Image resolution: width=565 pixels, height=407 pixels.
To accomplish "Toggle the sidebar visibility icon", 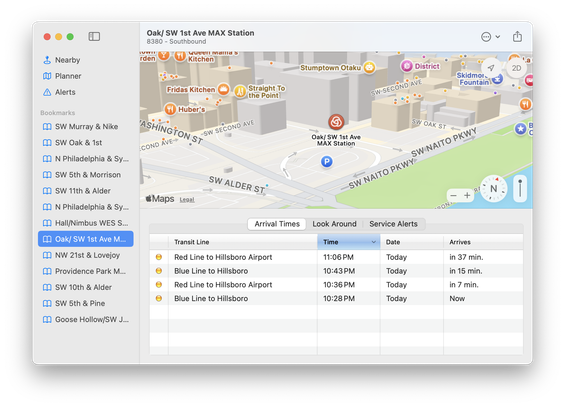I will [x=94, y=36].
